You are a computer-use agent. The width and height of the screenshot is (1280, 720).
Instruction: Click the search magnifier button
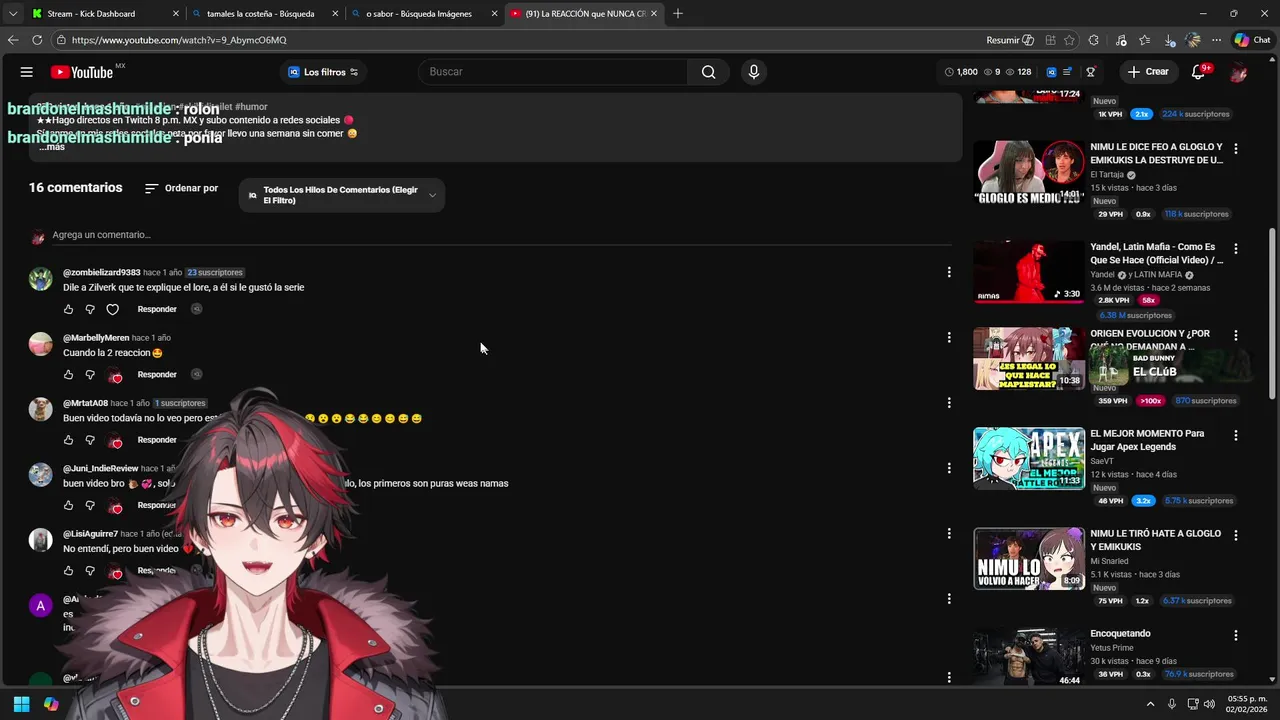point(708,72)
